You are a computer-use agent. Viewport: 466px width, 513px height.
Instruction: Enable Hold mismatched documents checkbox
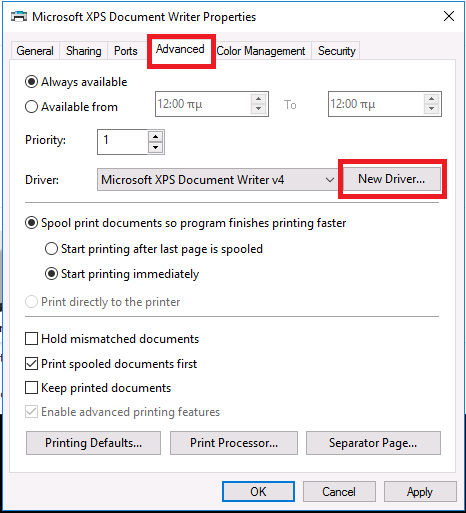coord(31,339)
